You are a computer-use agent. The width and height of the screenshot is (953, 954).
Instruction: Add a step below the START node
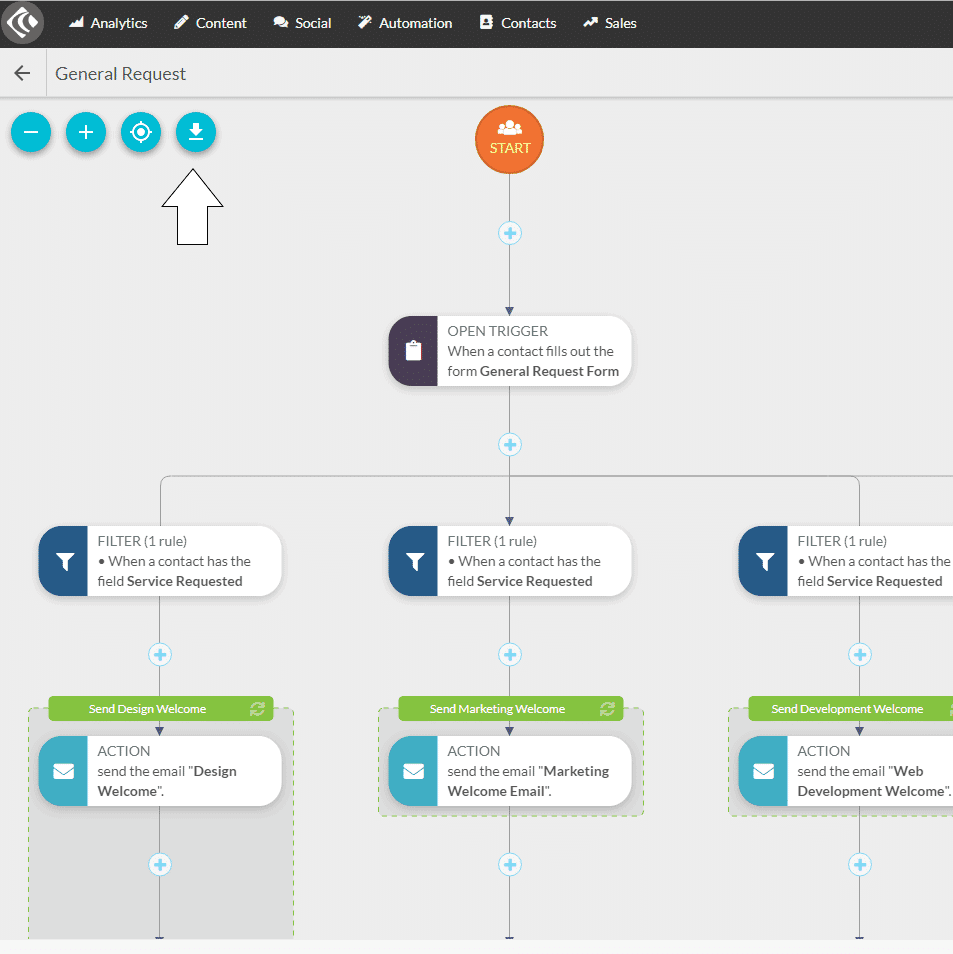(510, 233)
